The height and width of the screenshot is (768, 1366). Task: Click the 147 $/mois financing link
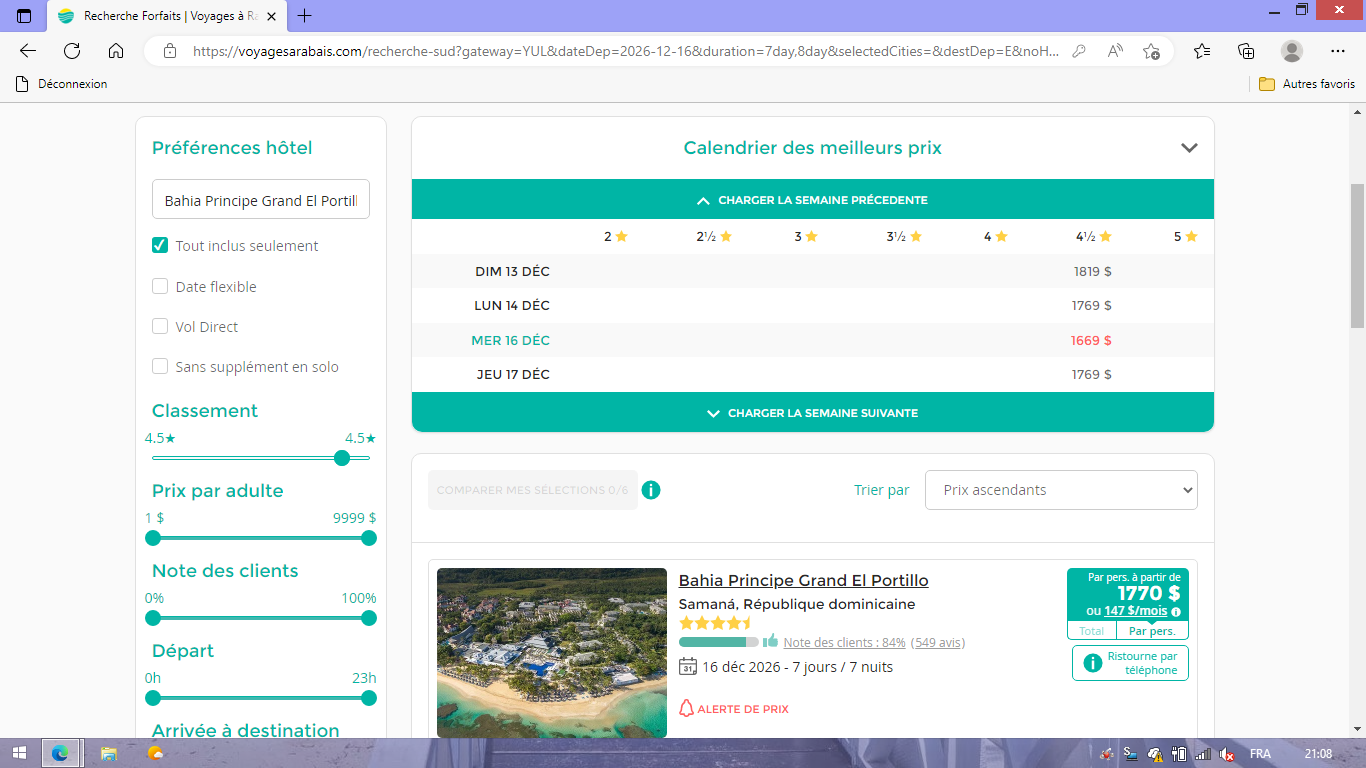coord(1135,611)
